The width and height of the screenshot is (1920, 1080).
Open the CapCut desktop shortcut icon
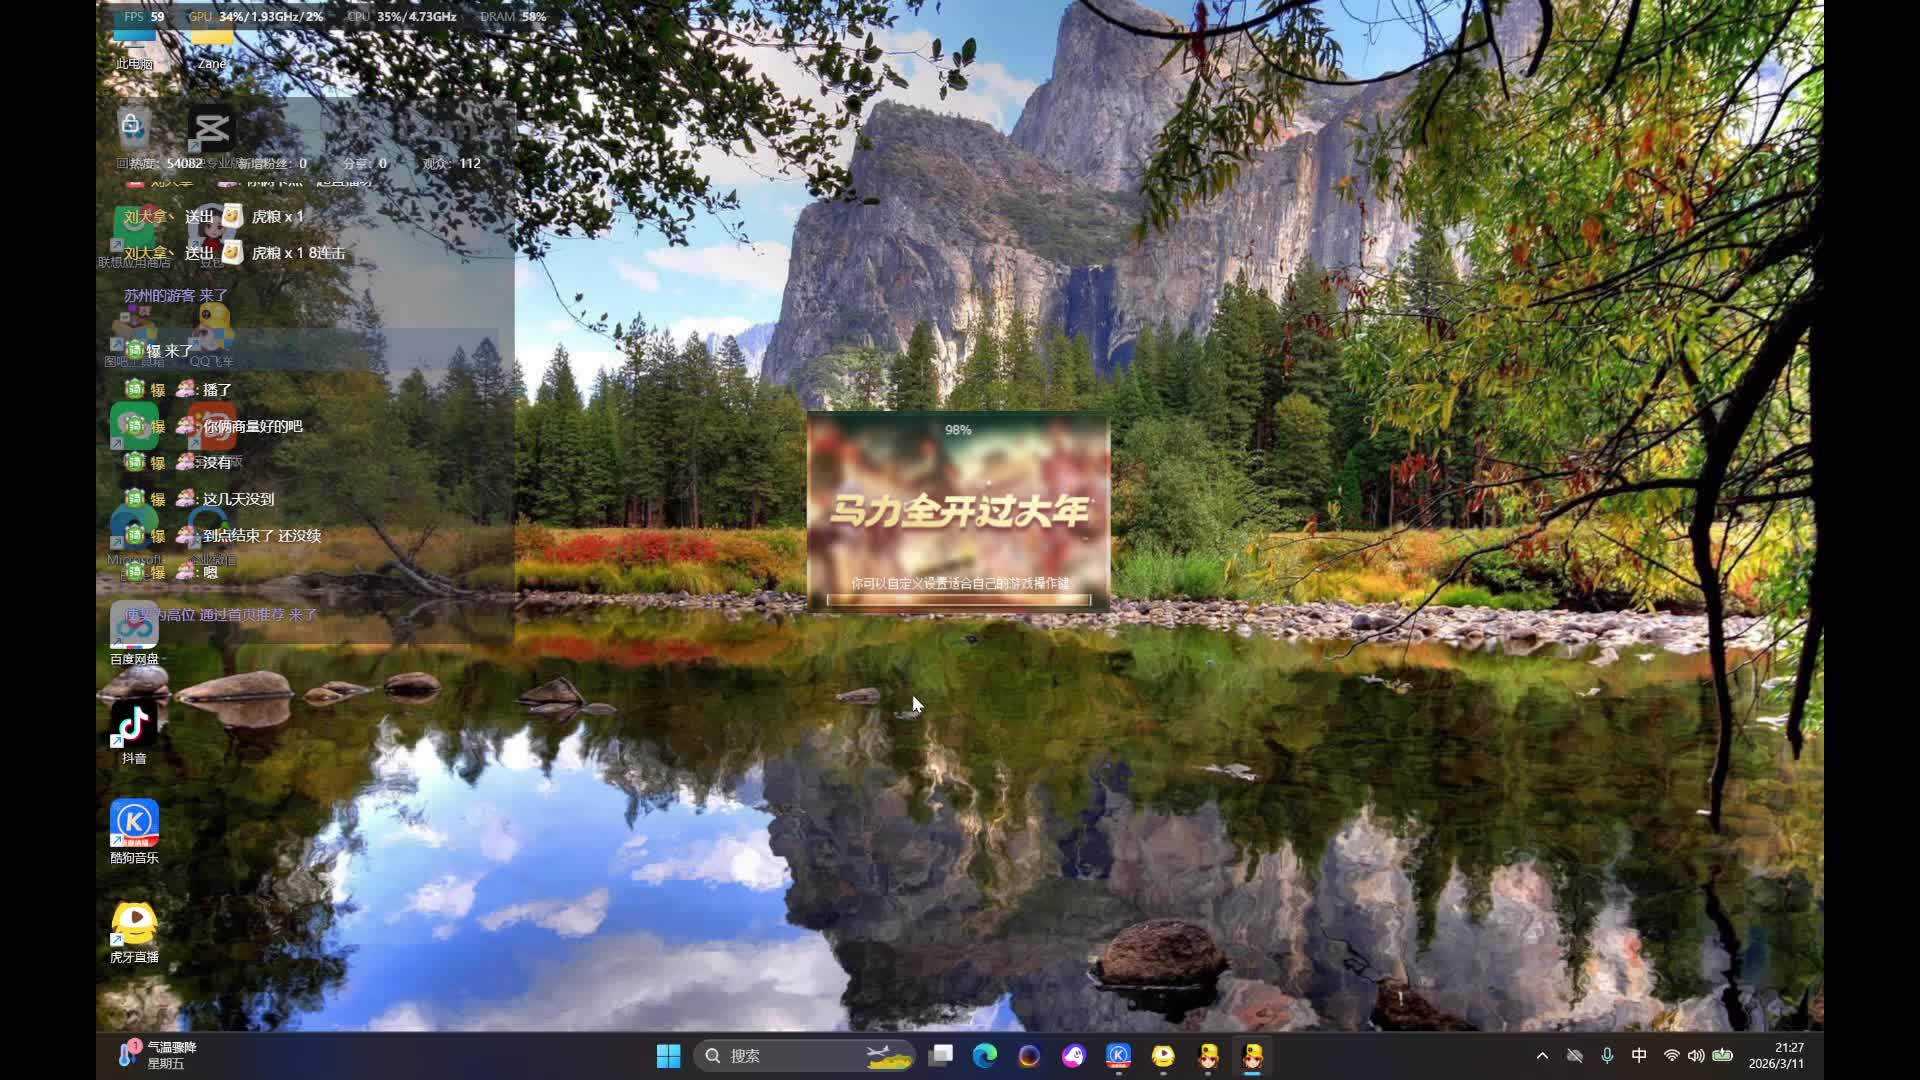(211, 129)
